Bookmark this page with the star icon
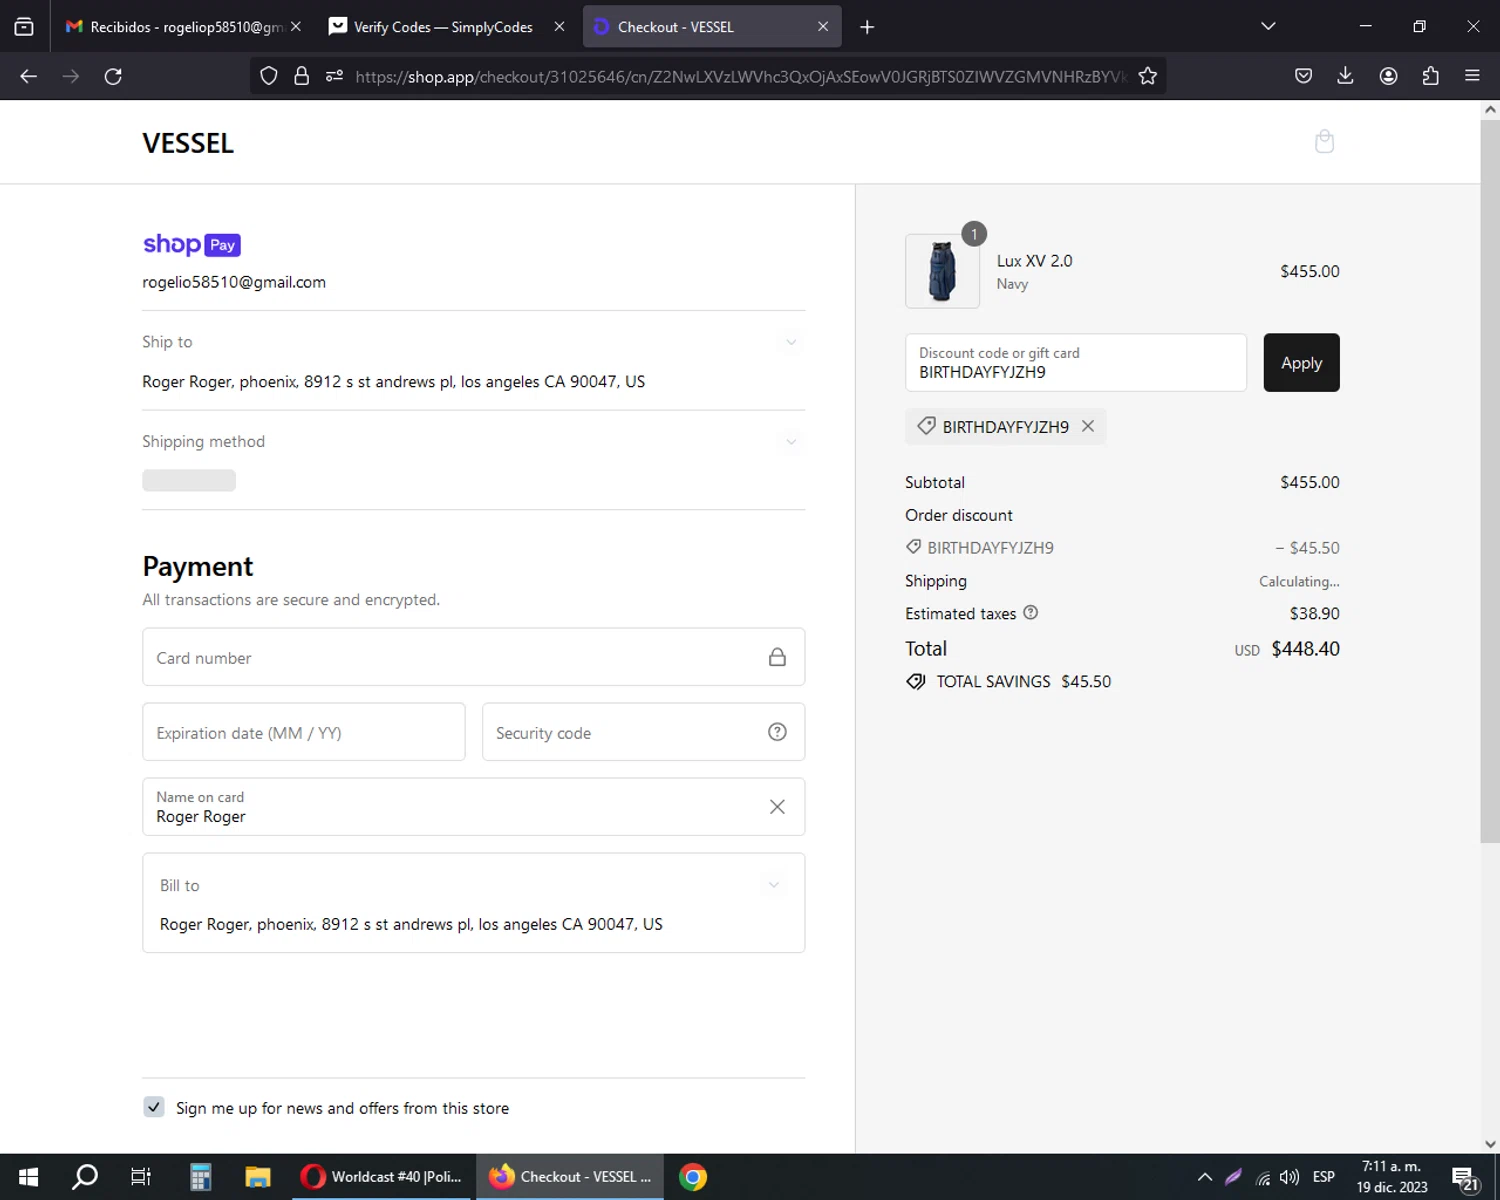Screen dimensions: 1500x1200 point(1147,76)
